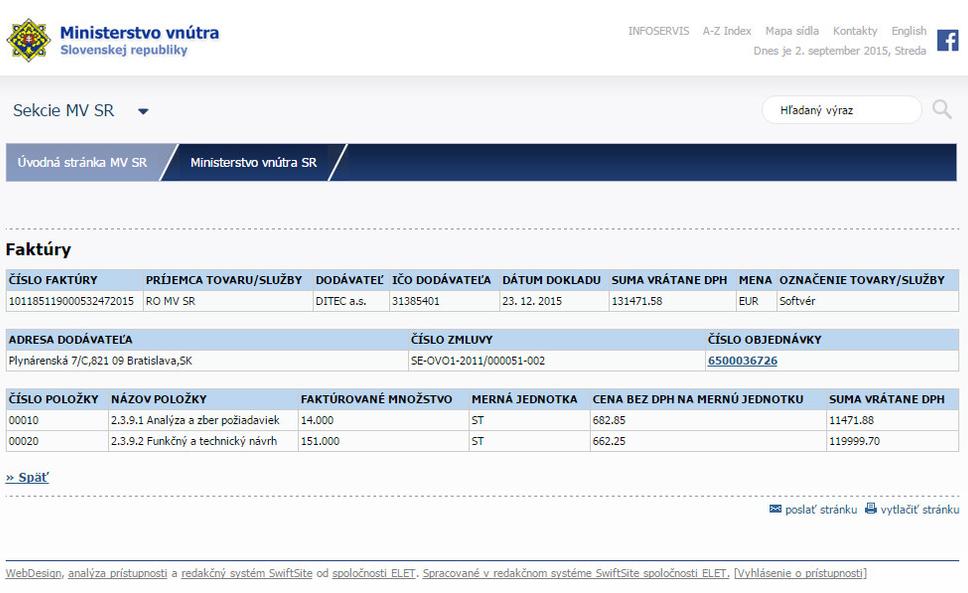
Task: Open the A-Z Index link
Action: click(x=727, y=31)
